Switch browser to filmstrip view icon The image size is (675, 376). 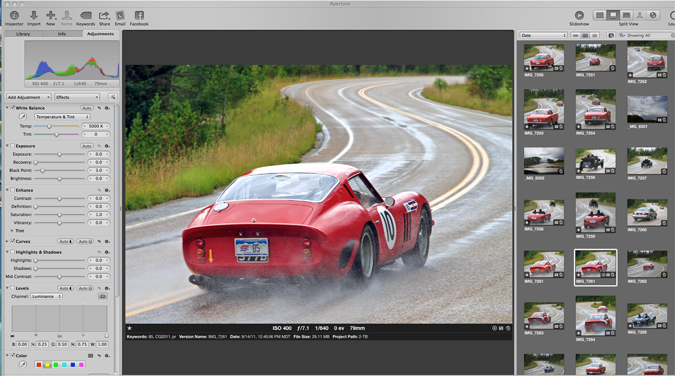point(576,35)
